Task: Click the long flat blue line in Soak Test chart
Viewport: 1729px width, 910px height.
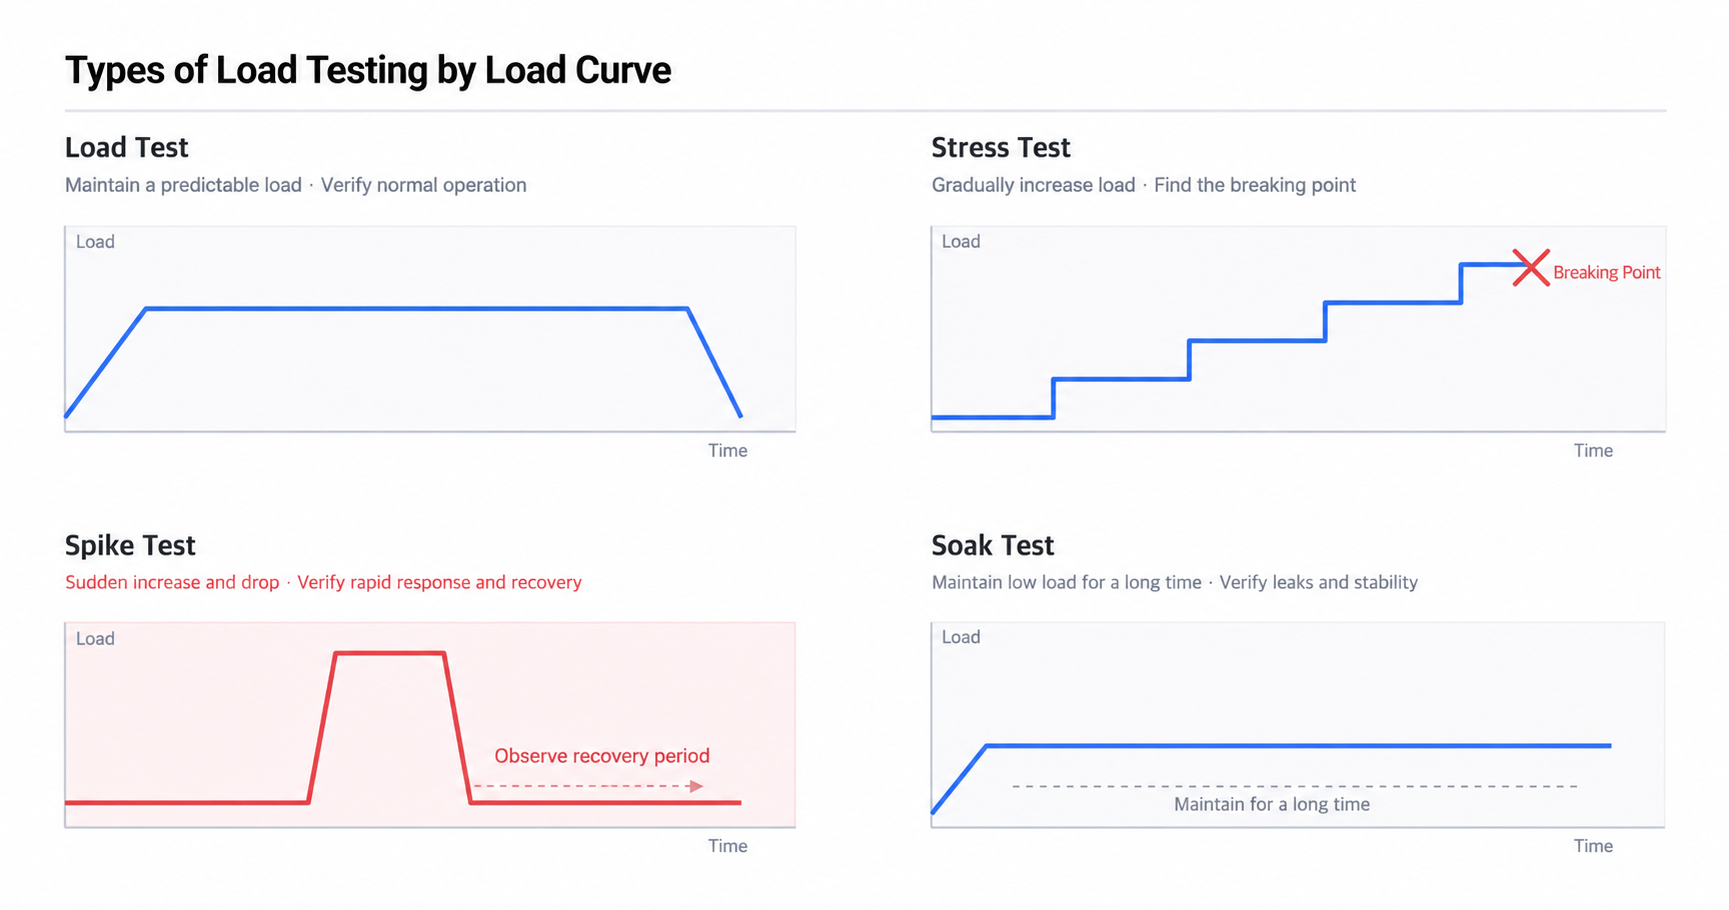Action: [1298, 746]
